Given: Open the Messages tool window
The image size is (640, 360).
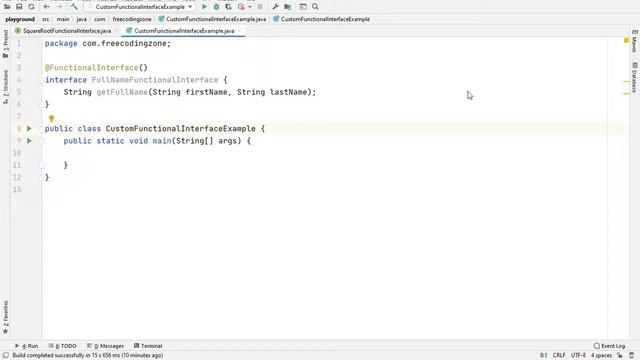Looking at the screenshot, I should tap(105, 346).
